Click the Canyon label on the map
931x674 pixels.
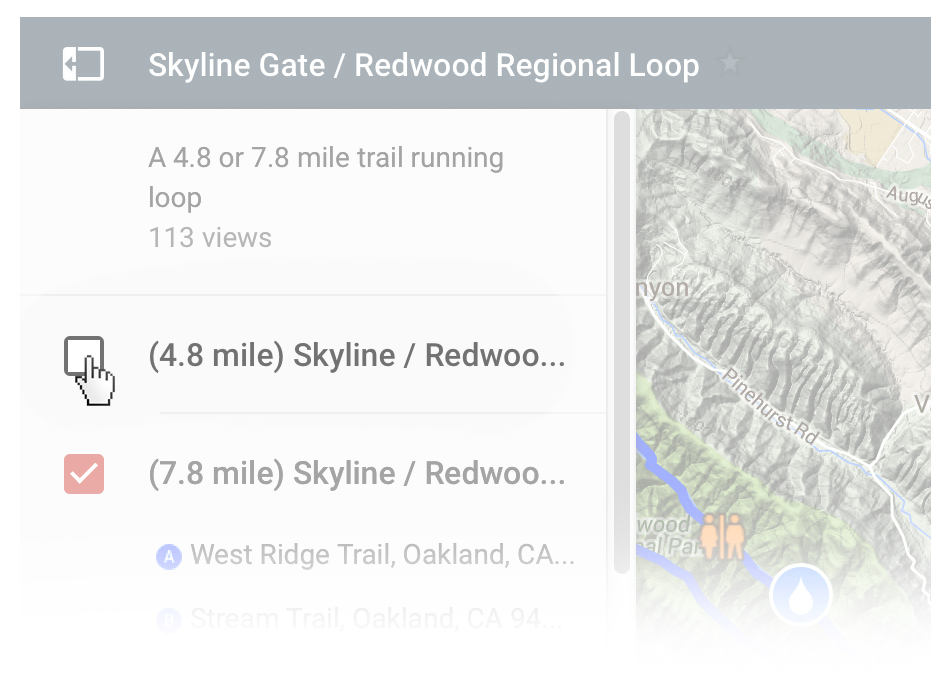(x=663, y=289)
